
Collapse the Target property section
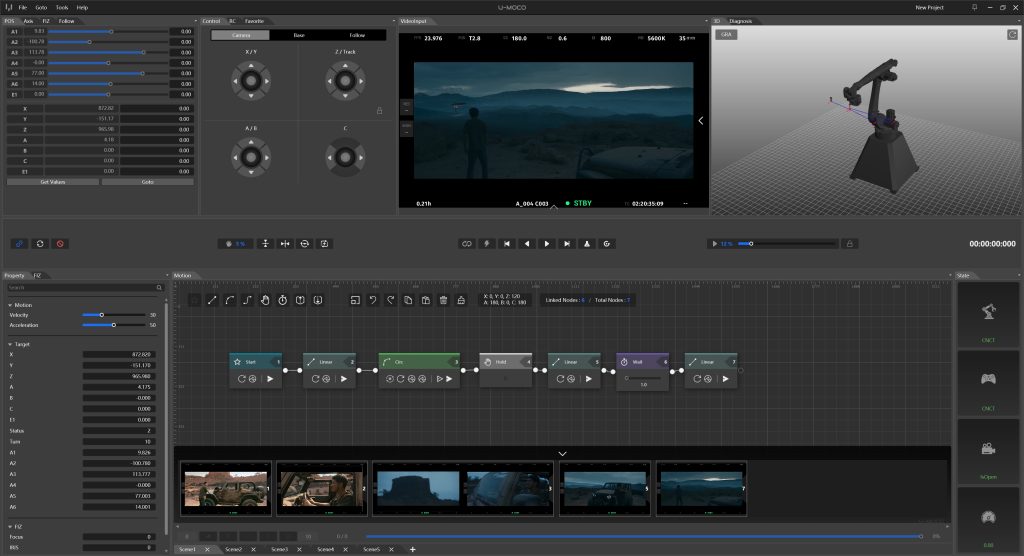(10, 343)
